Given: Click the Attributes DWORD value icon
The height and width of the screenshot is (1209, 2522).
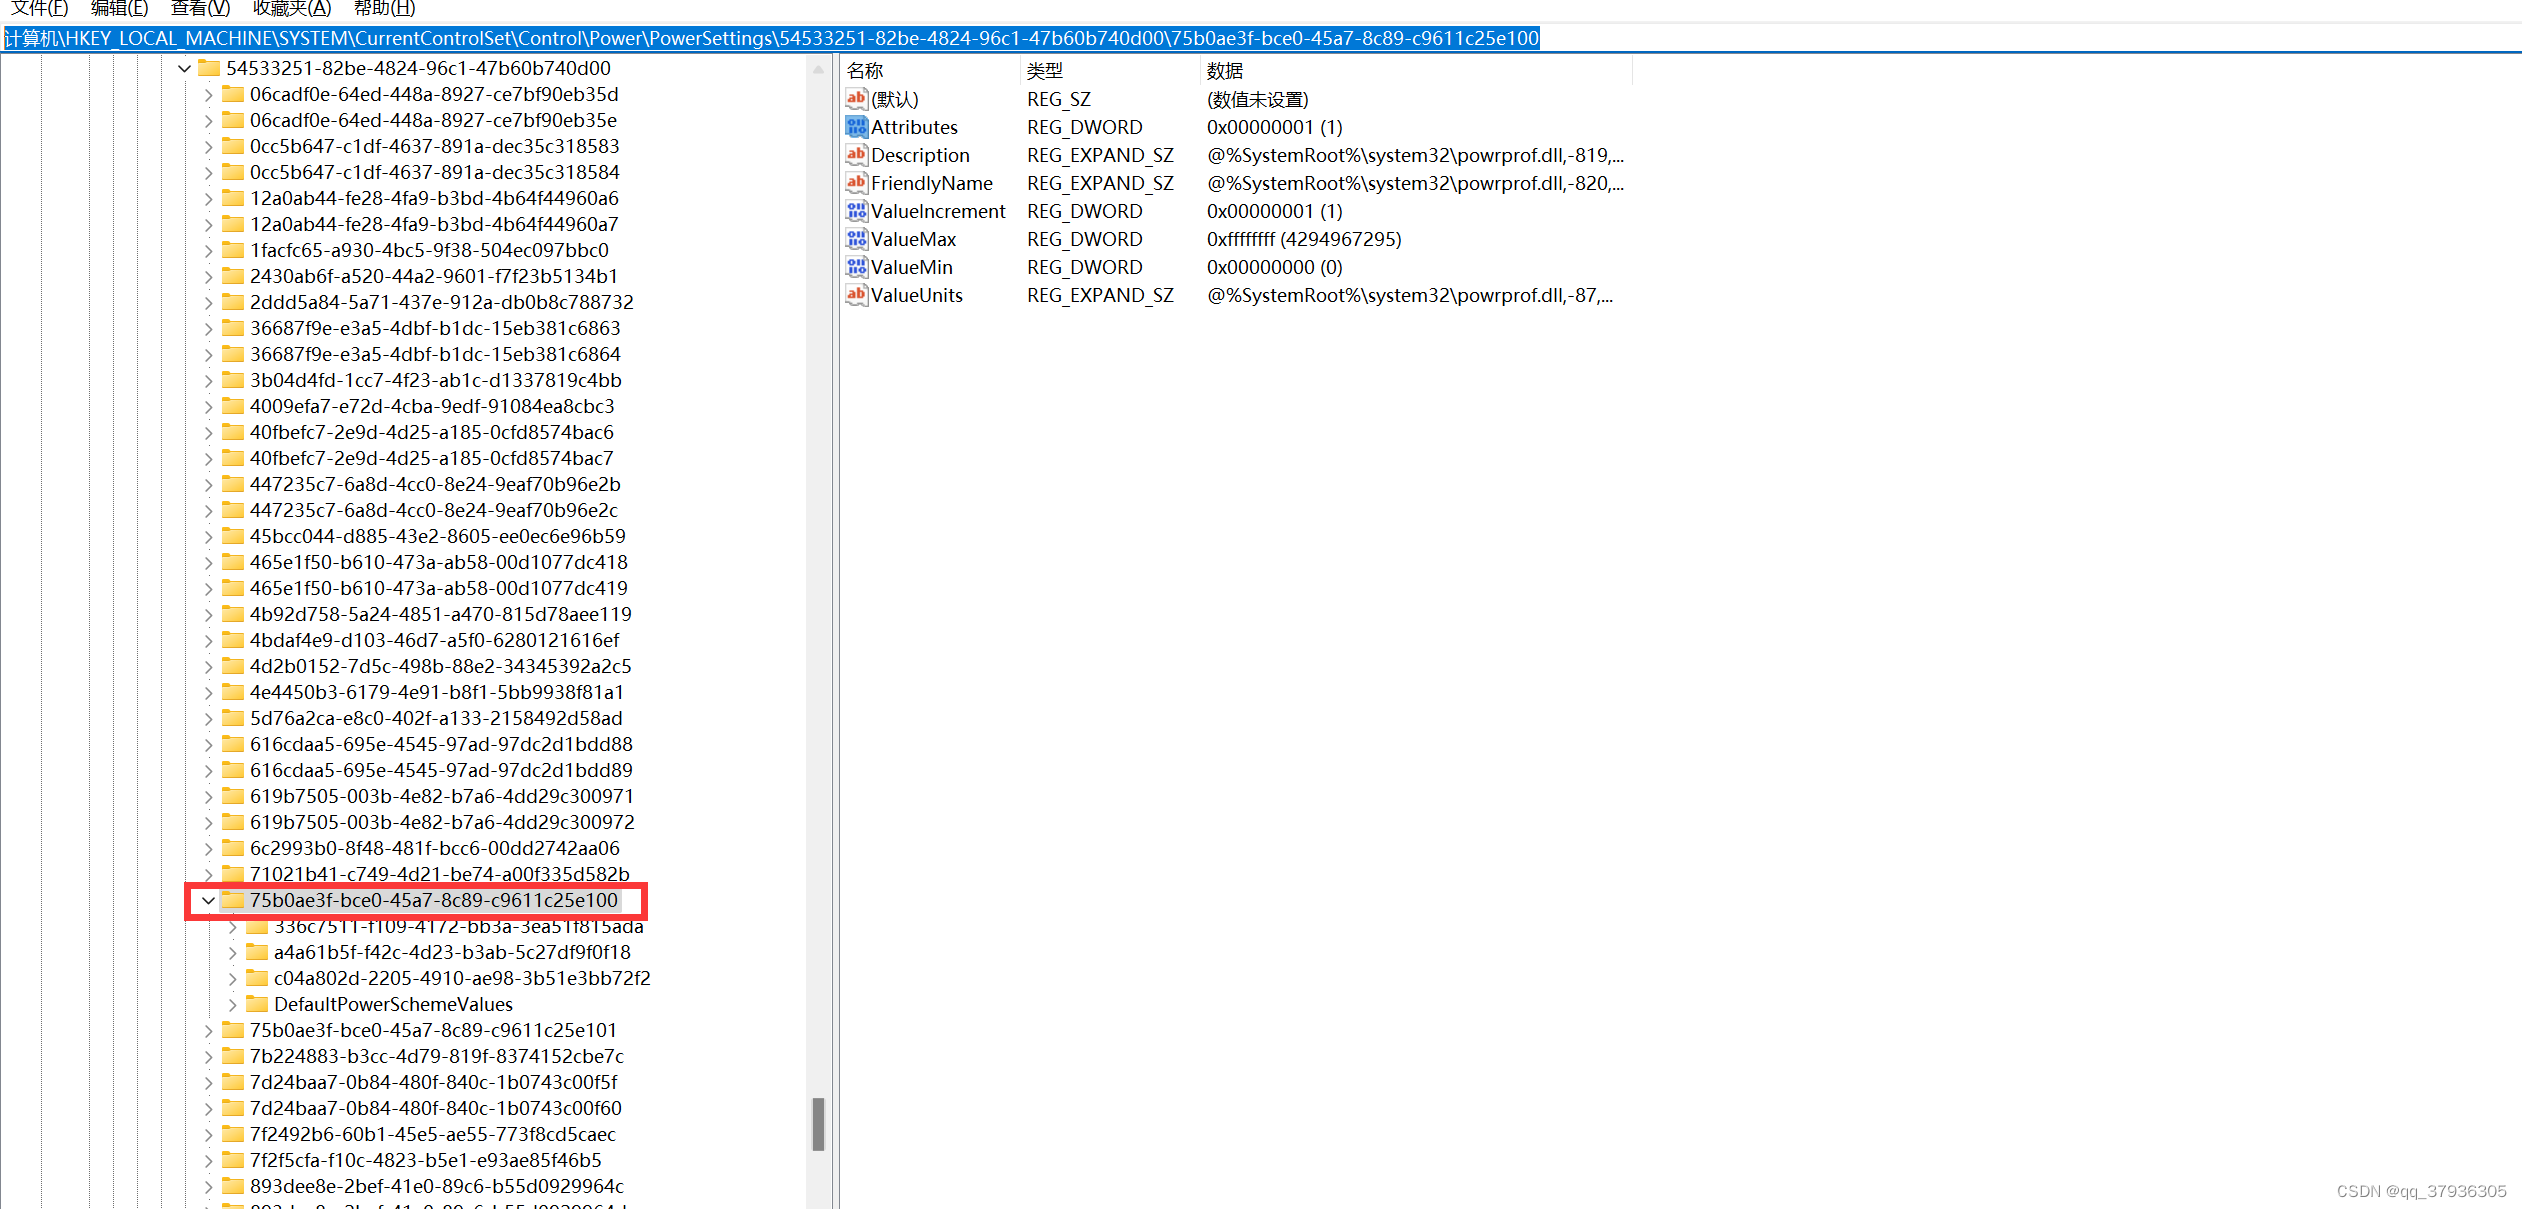Looking at the screenshot, I should 856,127.
